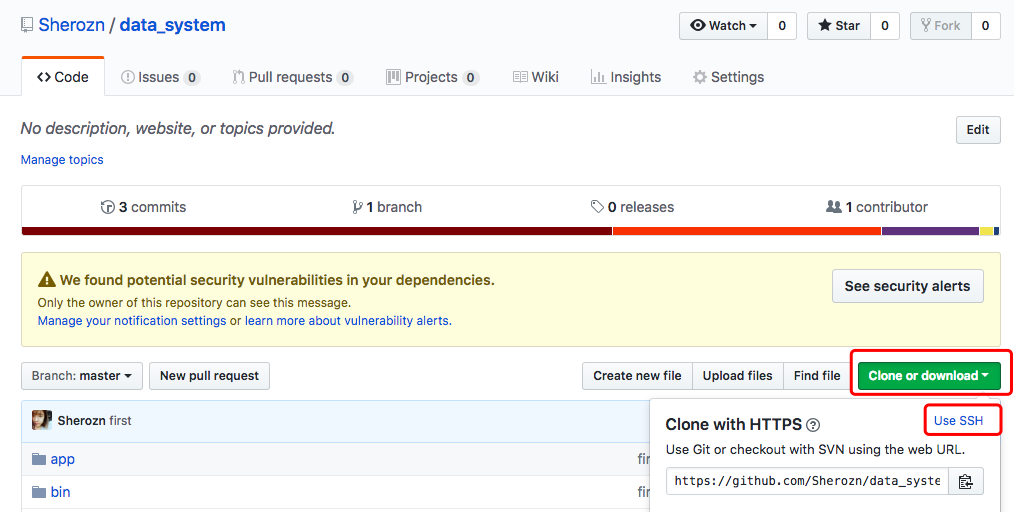Switch to the Code tab
Screen dimensions: 1014x512
(x=63, y=77)
